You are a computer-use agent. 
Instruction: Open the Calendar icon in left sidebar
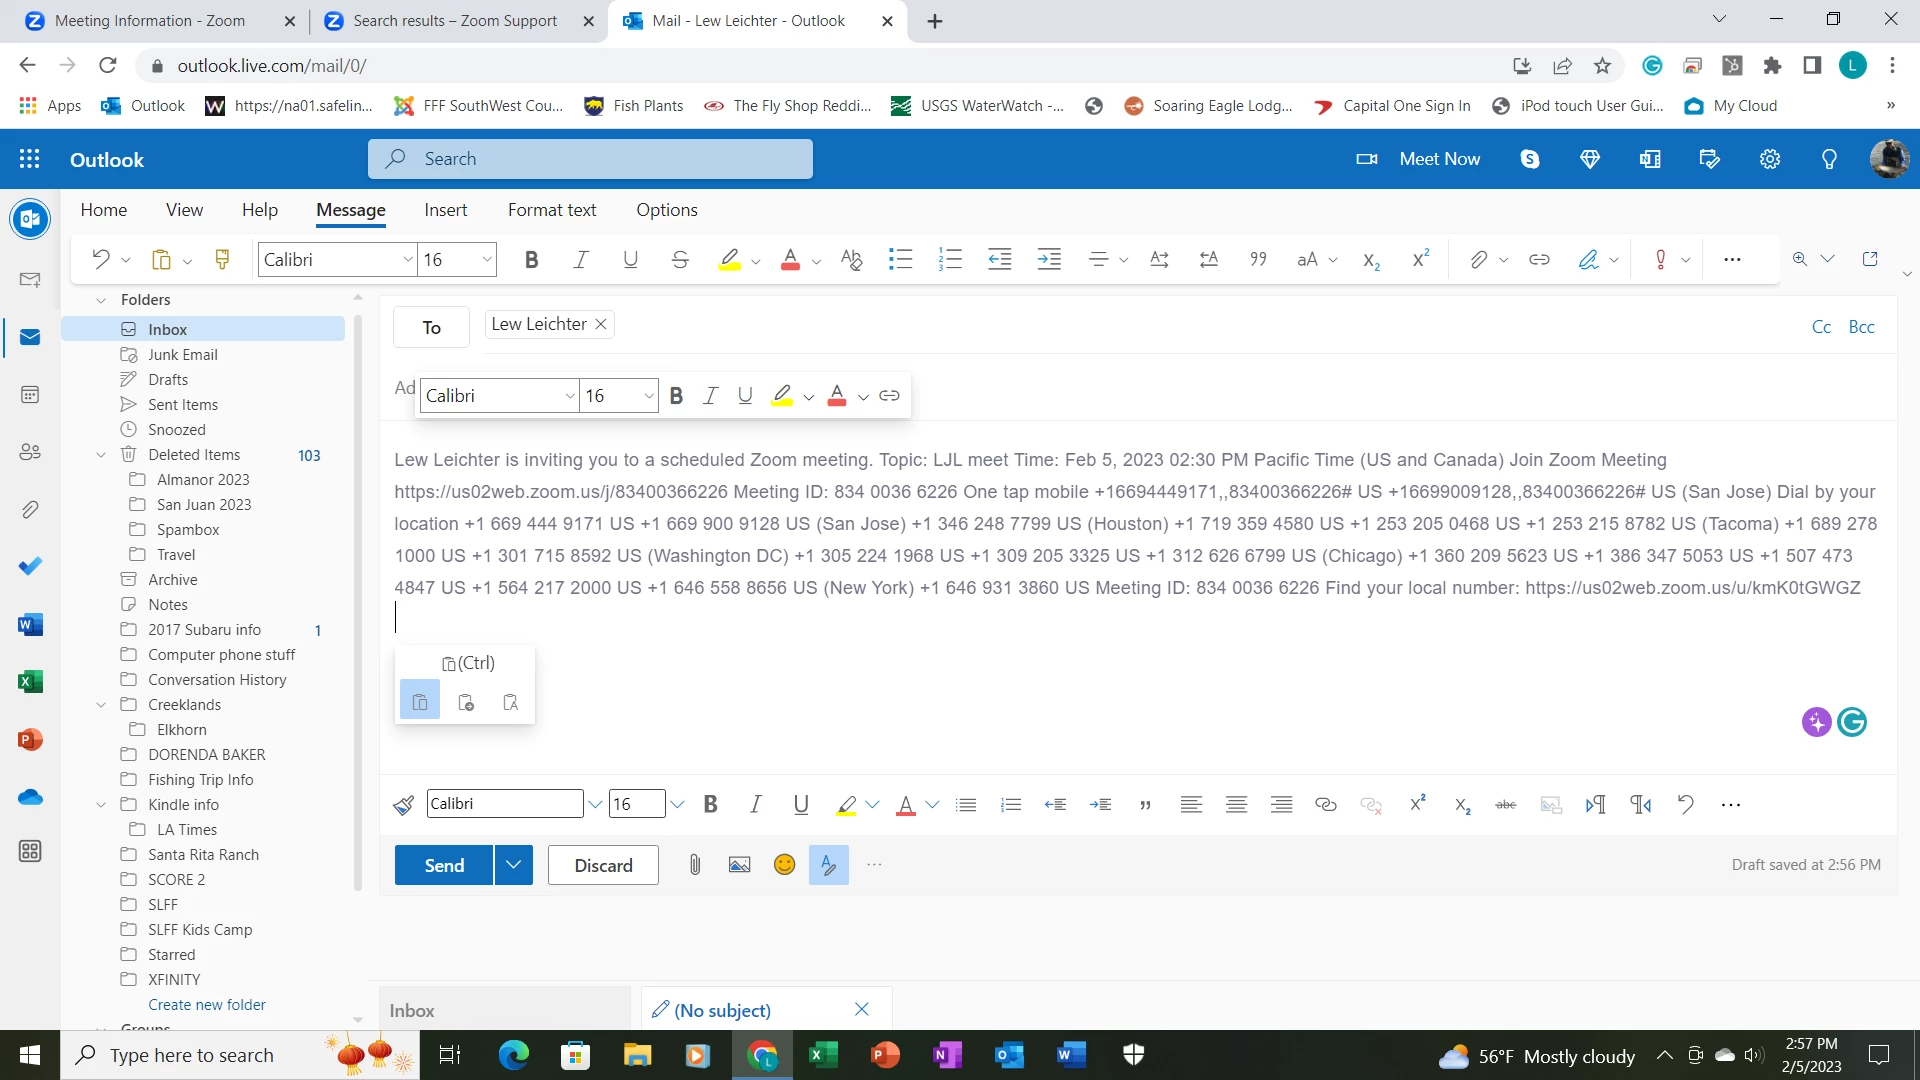(30, 395)
